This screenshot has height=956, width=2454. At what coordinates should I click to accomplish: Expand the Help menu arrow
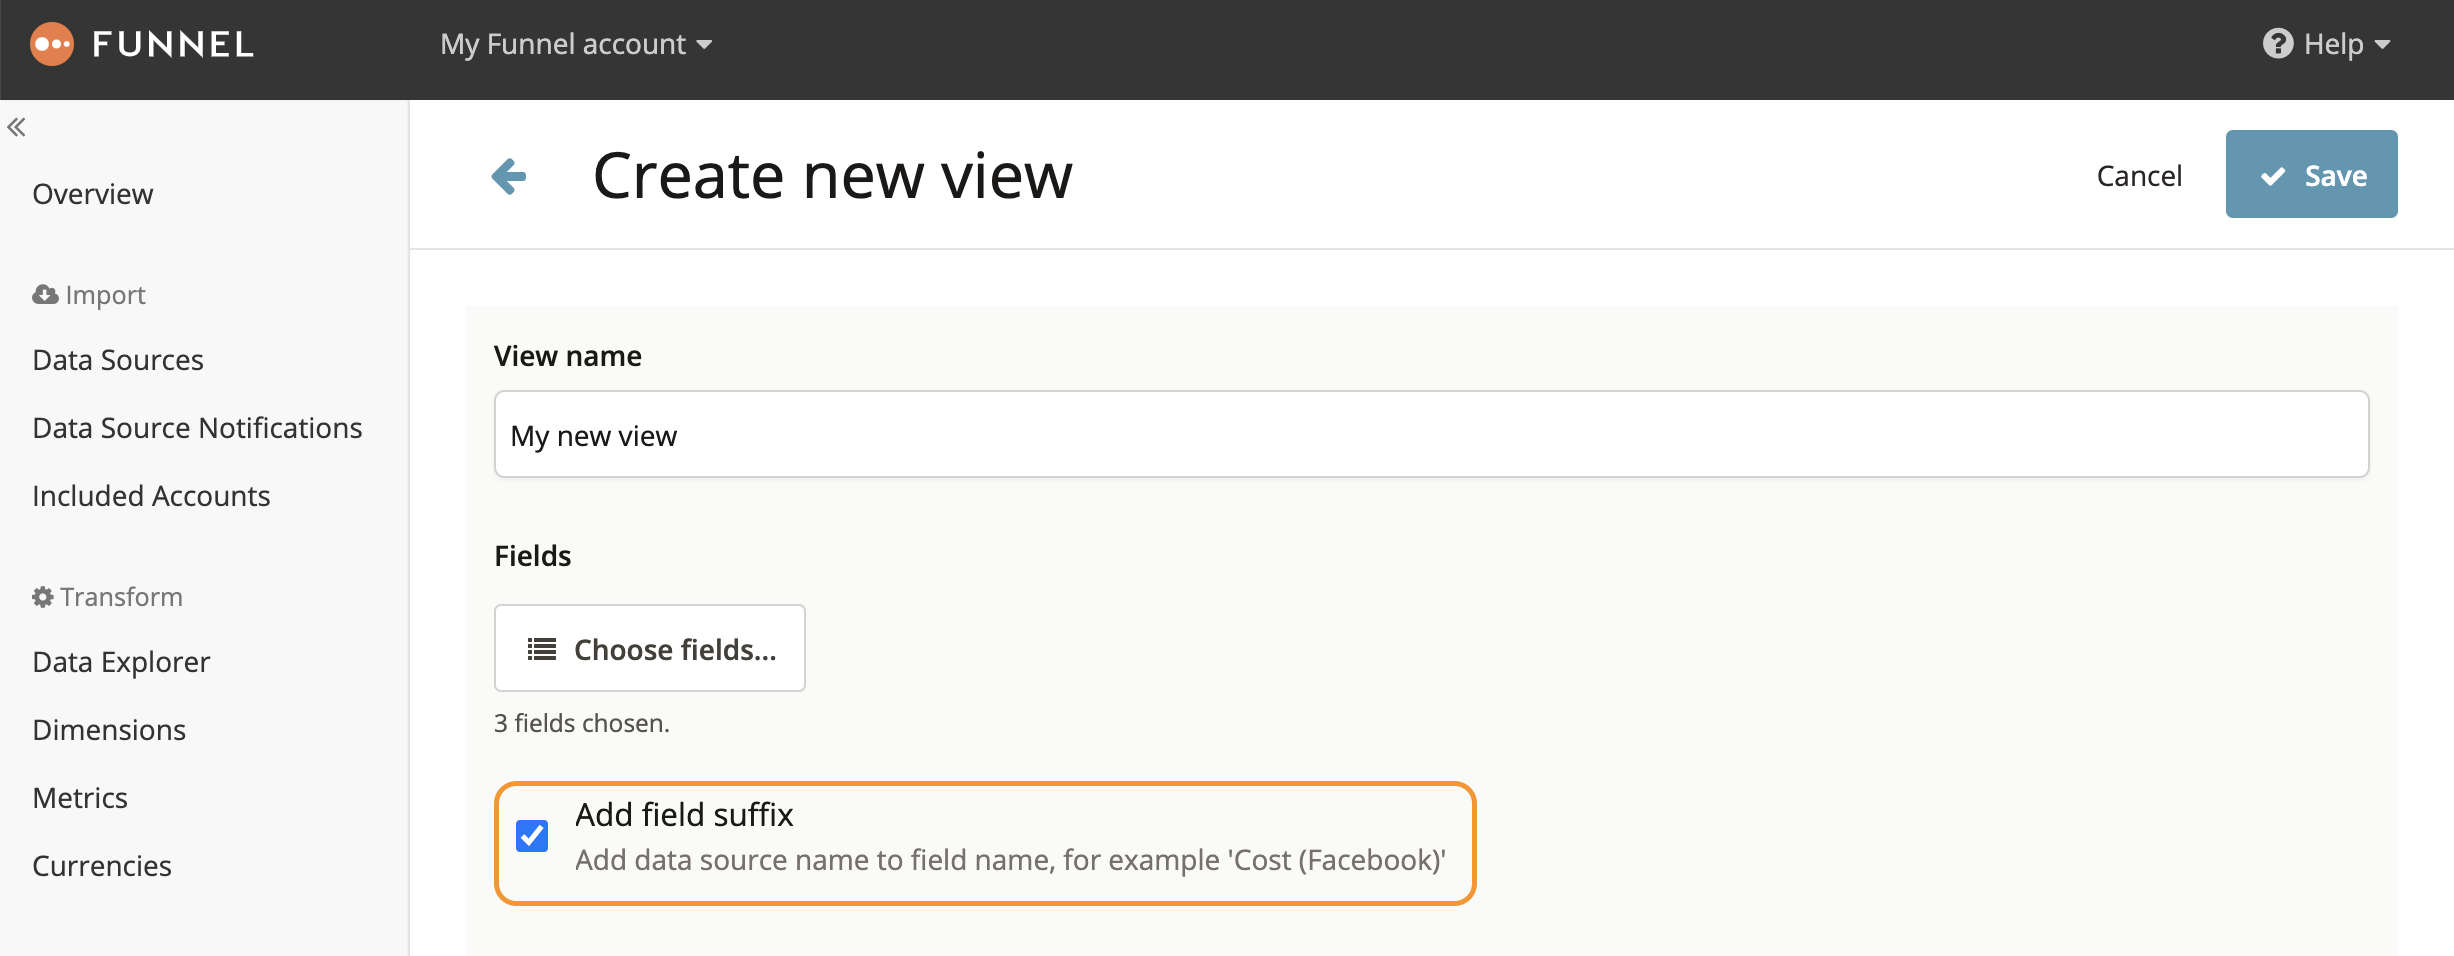[x=2382, y=45]
